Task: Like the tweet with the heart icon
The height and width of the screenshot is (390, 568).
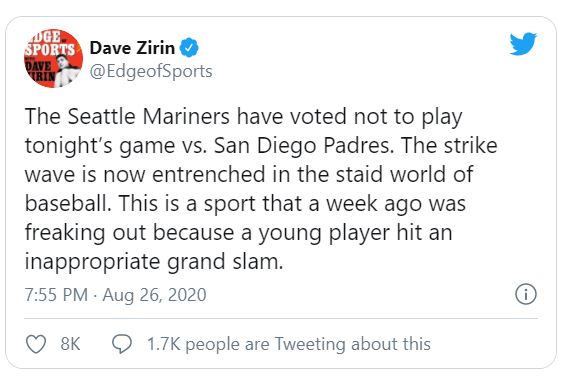Action: click(x=36, y=344)
